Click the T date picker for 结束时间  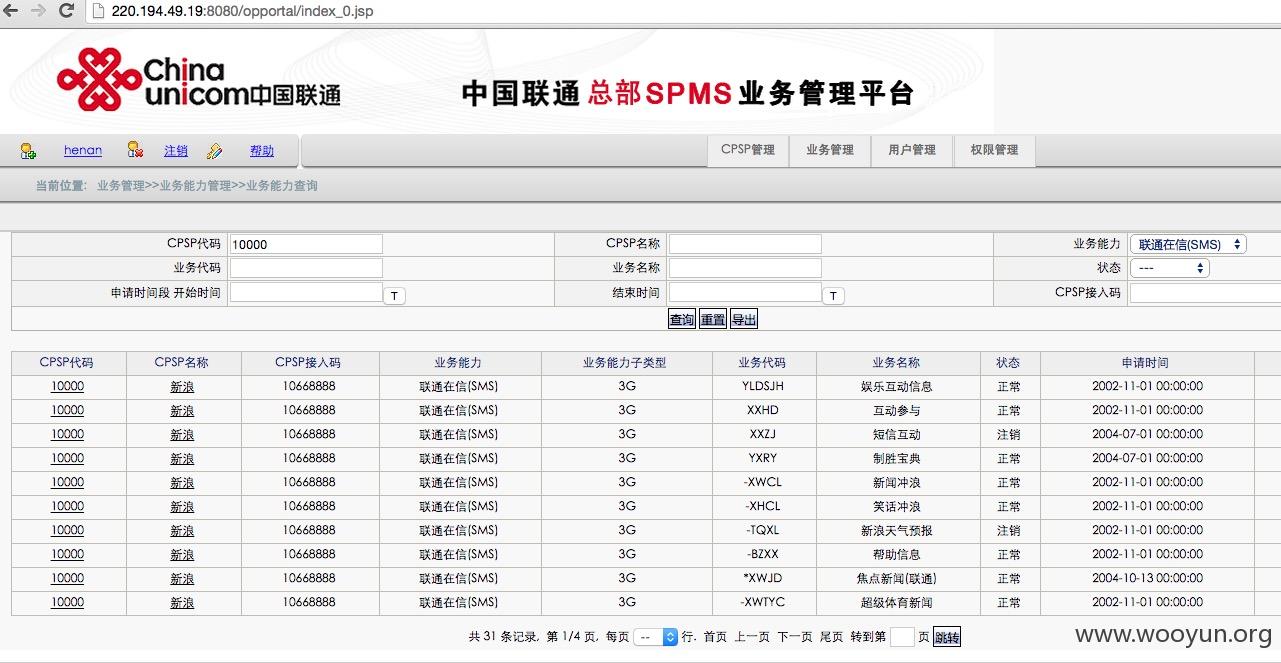click(833, 295)
